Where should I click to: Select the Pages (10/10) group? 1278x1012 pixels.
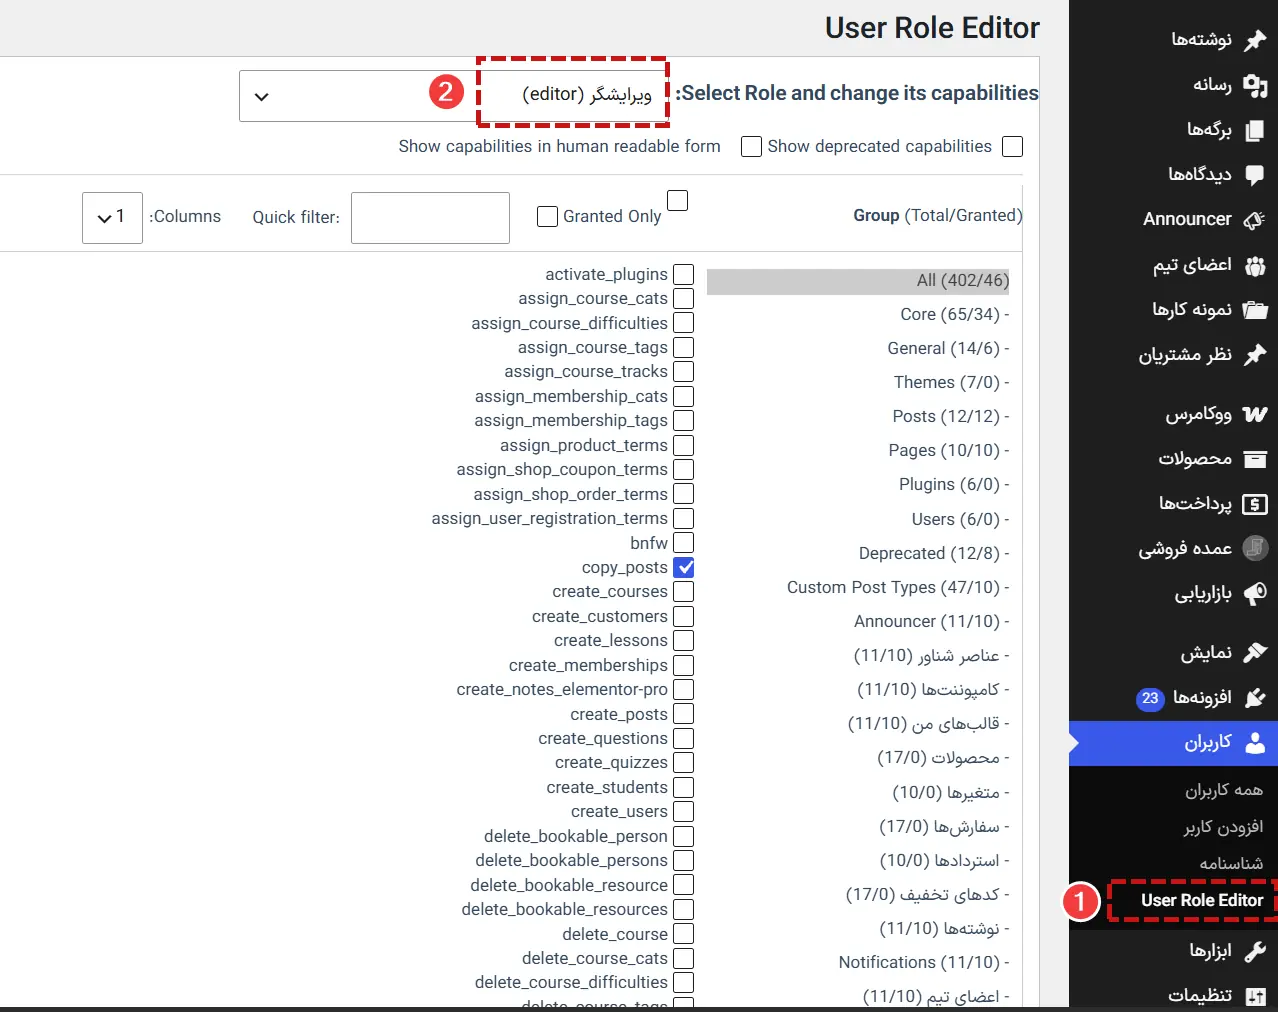949,450
